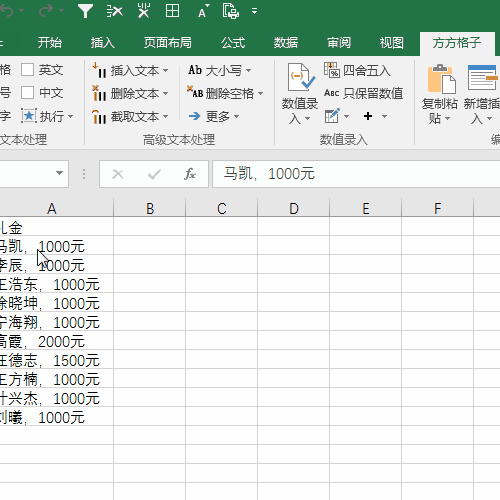
Task: Select cell containing 德志, 1500元
Action: 56,360
